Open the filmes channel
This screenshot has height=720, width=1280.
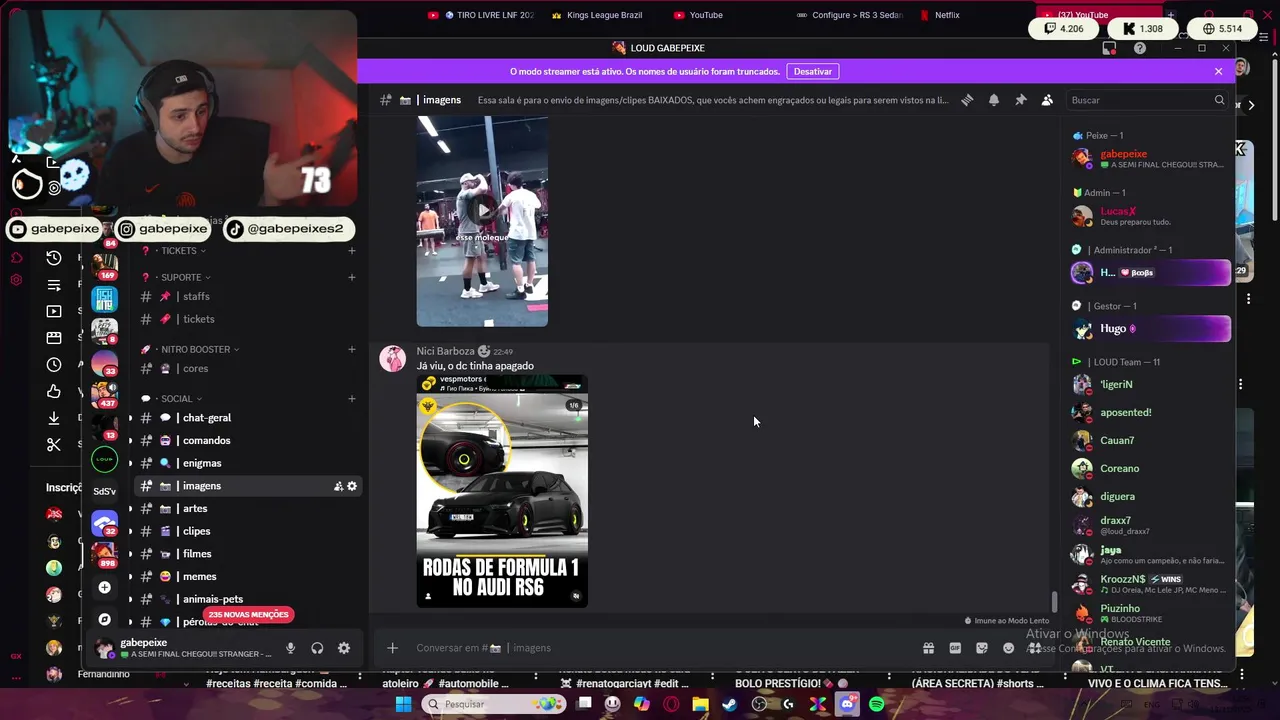point(247,554)
